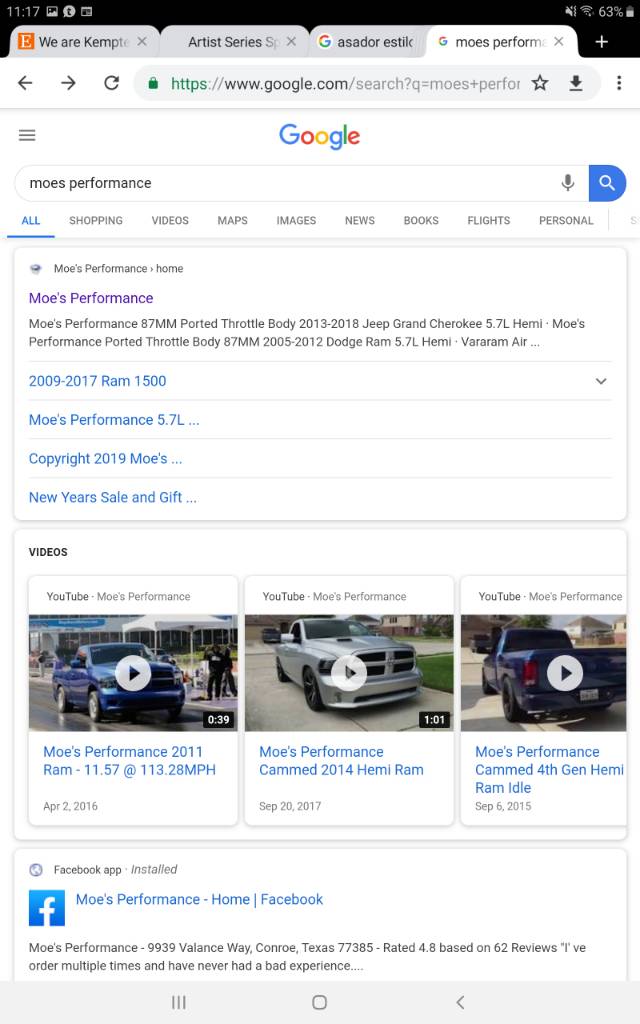Image resolution: width=640 pixels, height=1024 pixels.
Task: Select the MAPS search filter
Action: pos(232,221)
